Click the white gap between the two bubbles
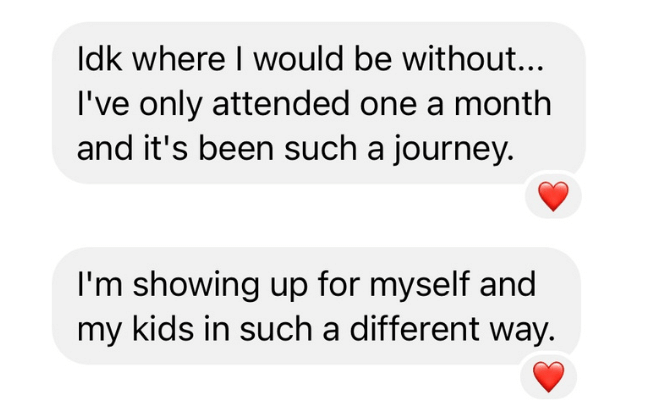This screenshot has width=650, height=400. coord(300,218)
